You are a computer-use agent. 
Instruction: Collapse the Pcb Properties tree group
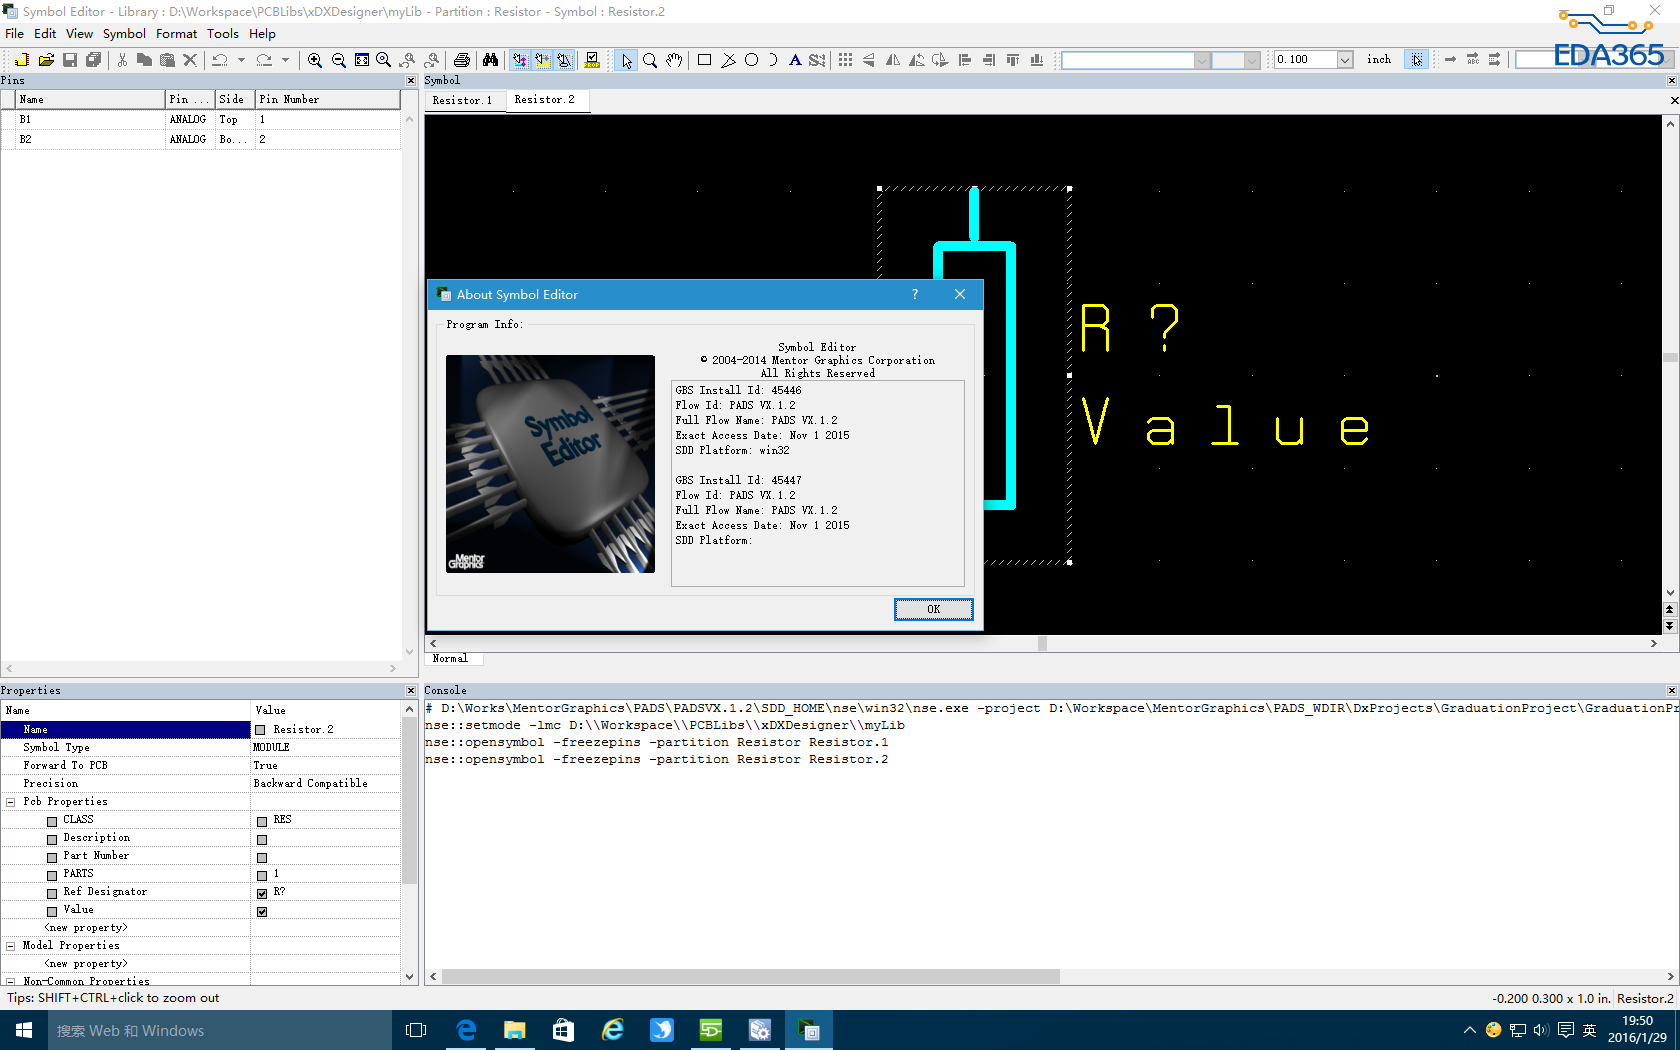click(11, 802)
